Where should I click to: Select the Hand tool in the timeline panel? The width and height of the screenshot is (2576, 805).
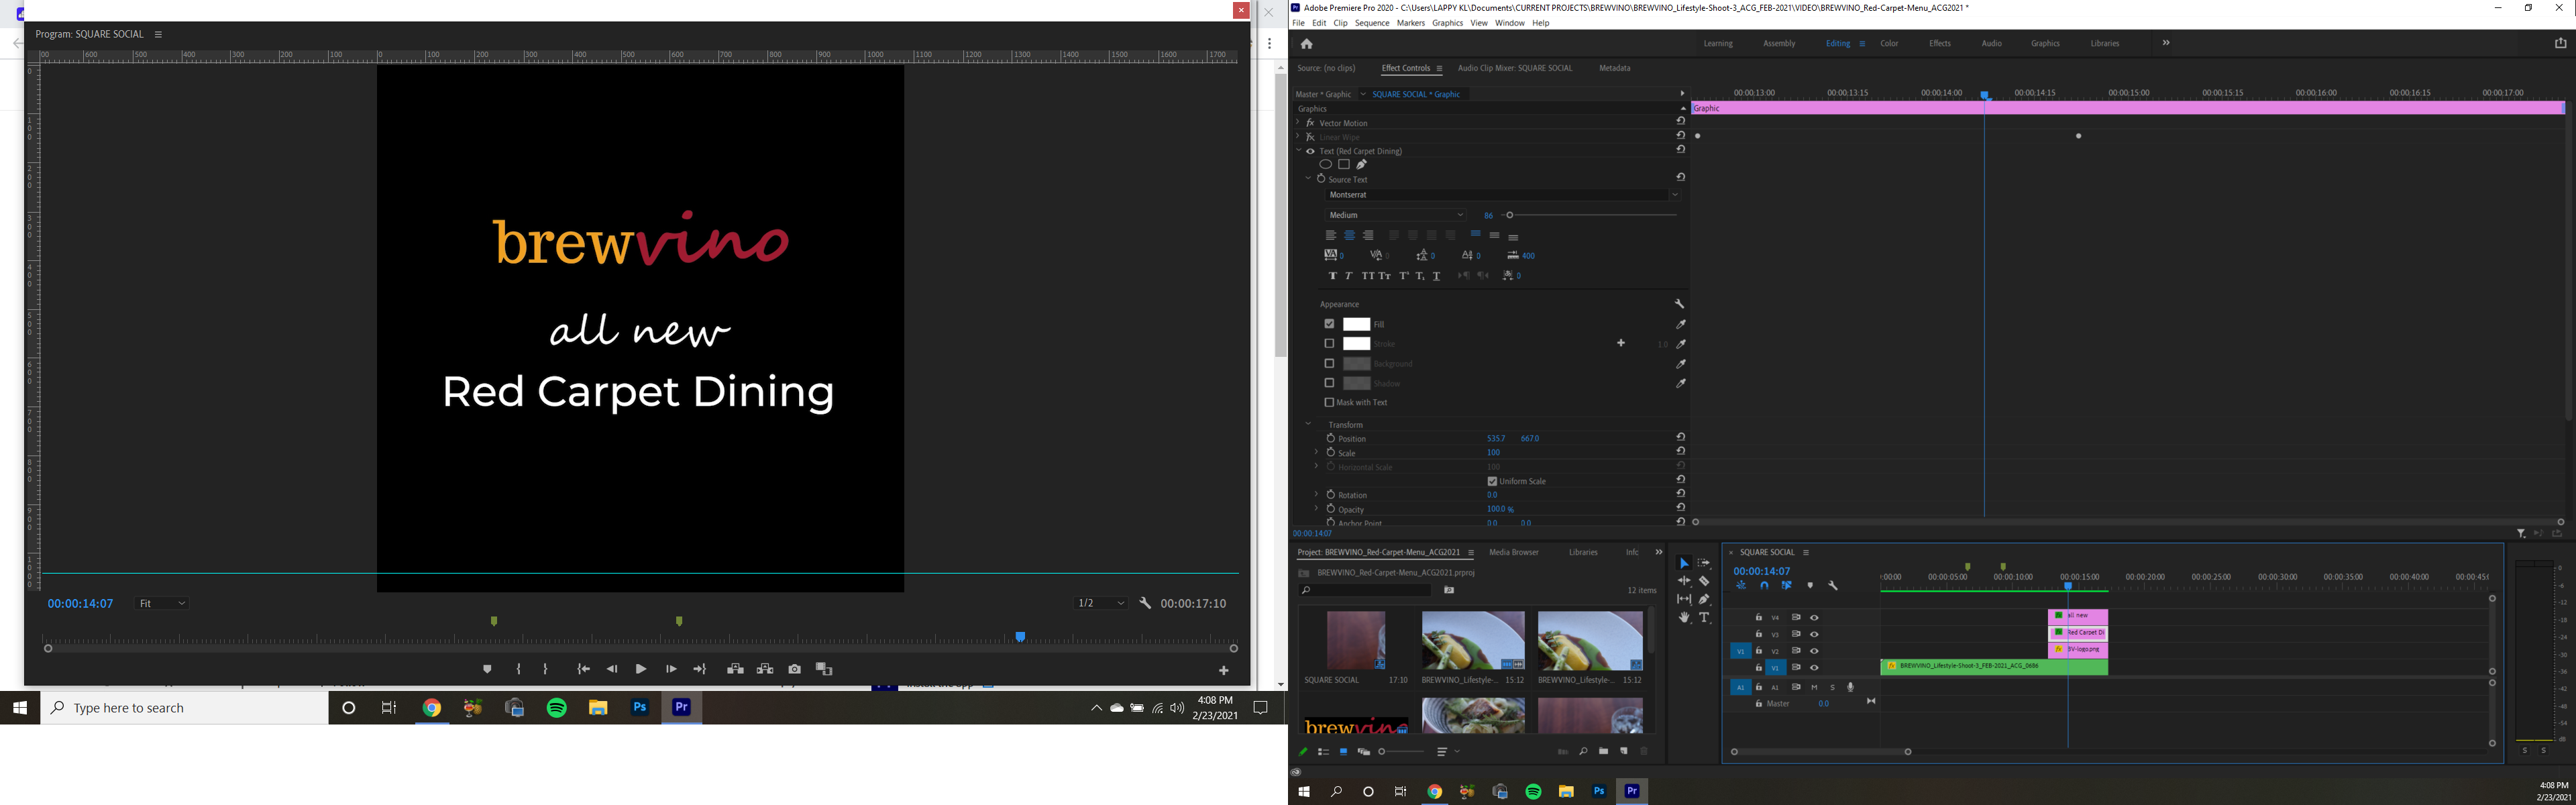[x=1685, y=617]
